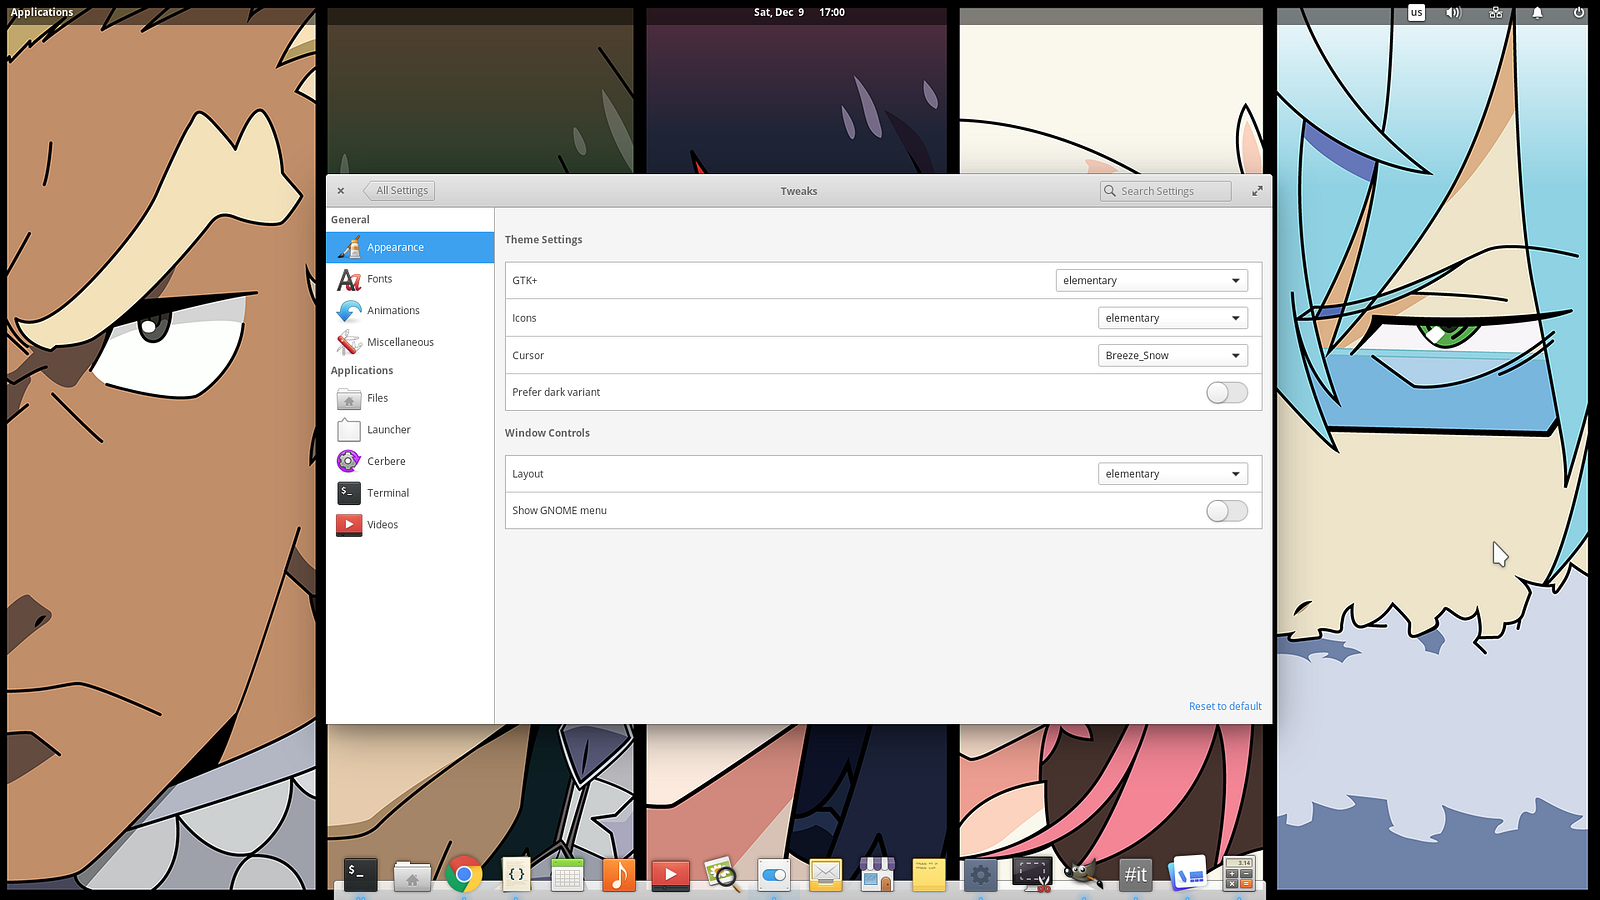Select Appearance in the Tweaks sidebar
Image resolution: width=1600 pixels, height=900 pixels.
tap(410, 248)
